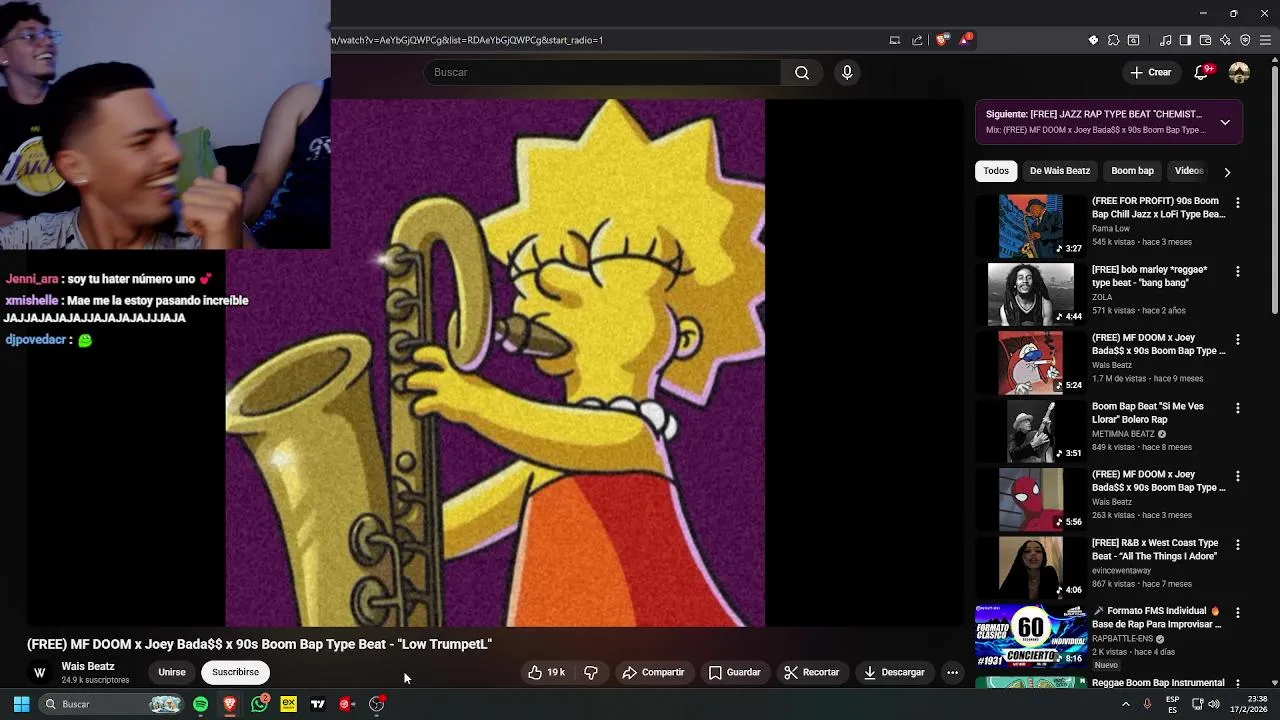Select the Boom bap filter chip
Screen dimensions: 1280x720
click(x=1132, y=171)
